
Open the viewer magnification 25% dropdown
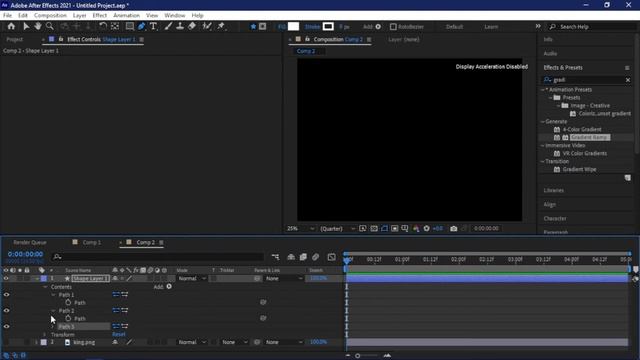300,229
